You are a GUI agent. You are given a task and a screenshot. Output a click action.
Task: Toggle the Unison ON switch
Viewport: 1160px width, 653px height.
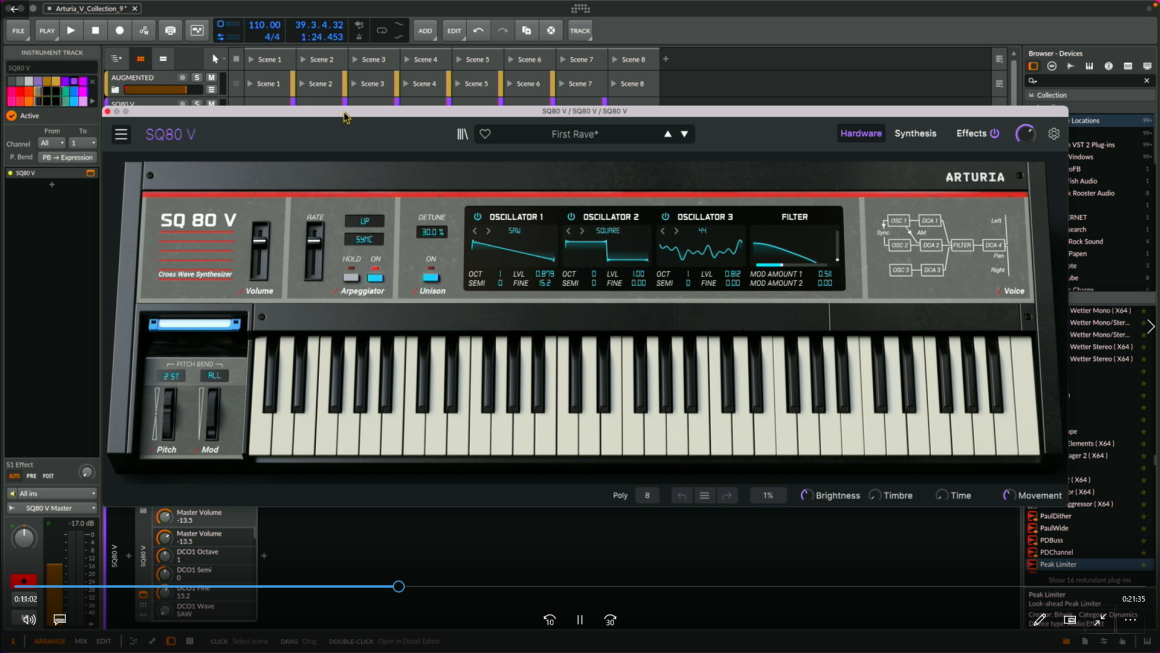431,276
